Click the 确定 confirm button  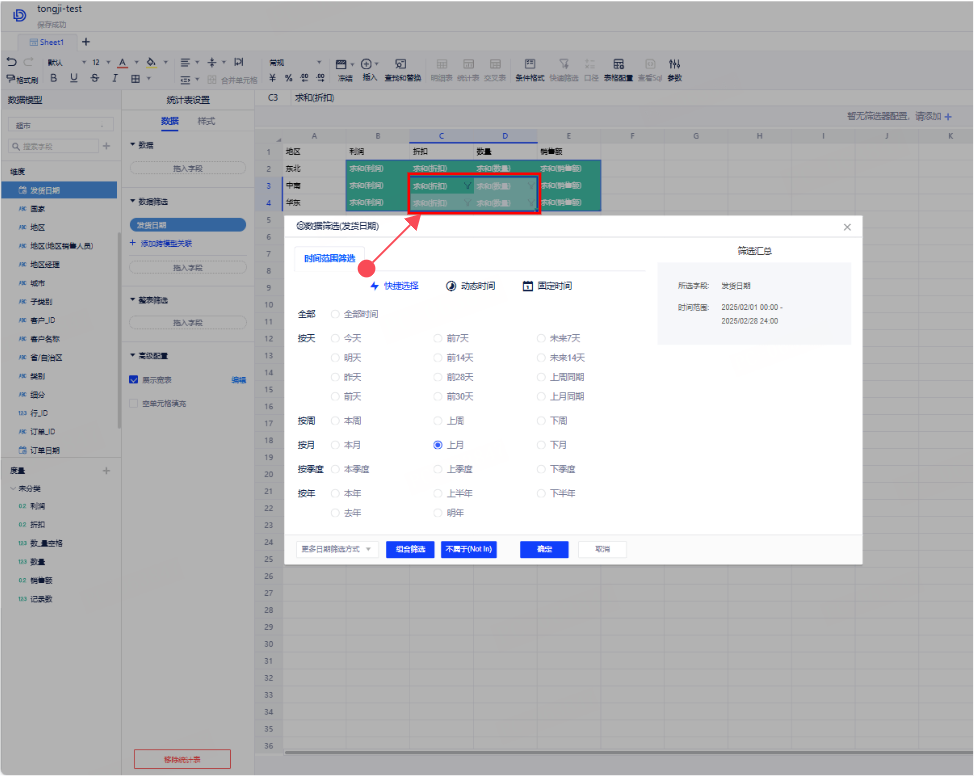coord(544,549)
